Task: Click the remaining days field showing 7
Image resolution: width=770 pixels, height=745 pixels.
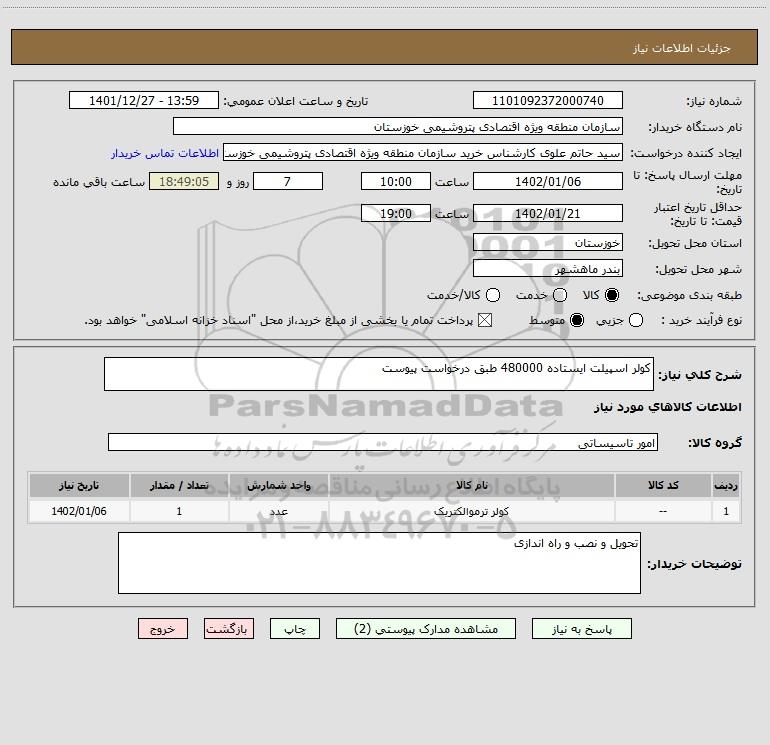Action: (288, 181)
